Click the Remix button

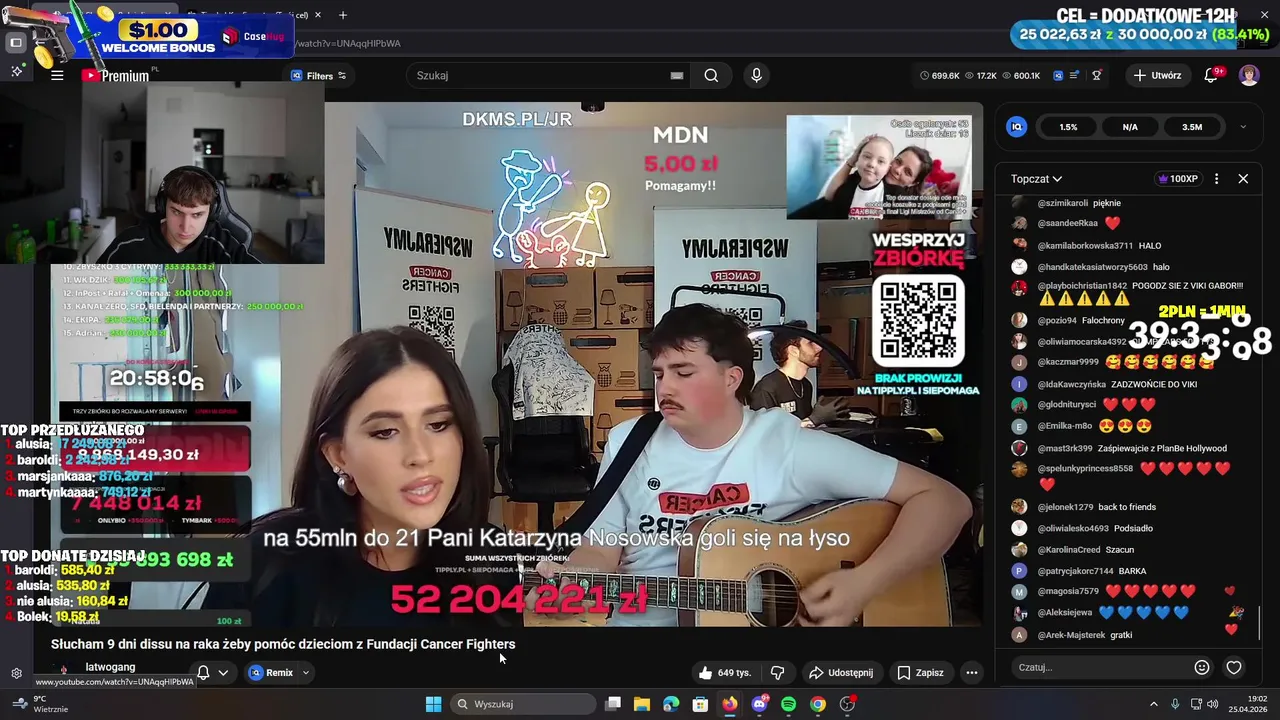pos(271,673)
